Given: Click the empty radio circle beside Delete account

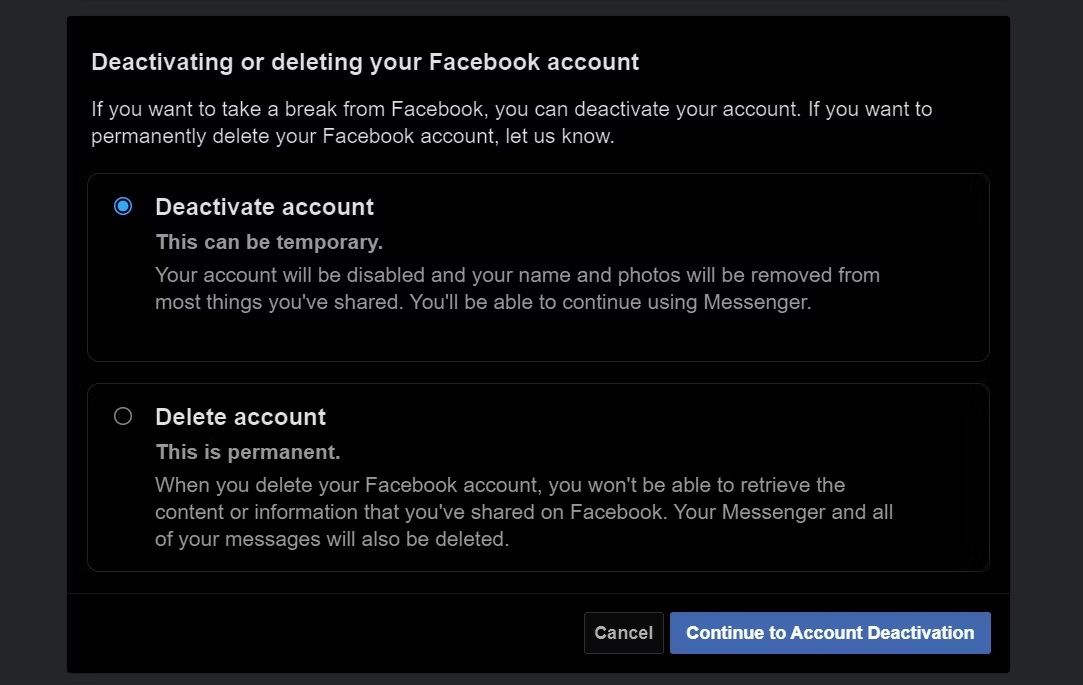Looking at the screenshot, I should pos(123,416).
